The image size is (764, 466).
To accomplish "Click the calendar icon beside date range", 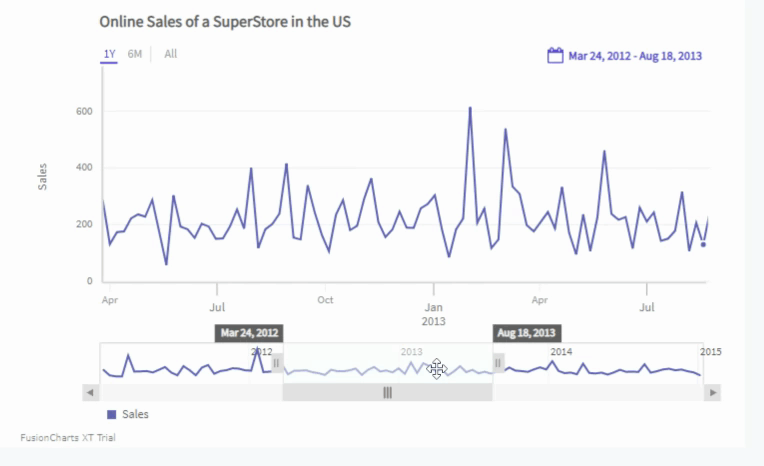I will [x=556, y=56].
